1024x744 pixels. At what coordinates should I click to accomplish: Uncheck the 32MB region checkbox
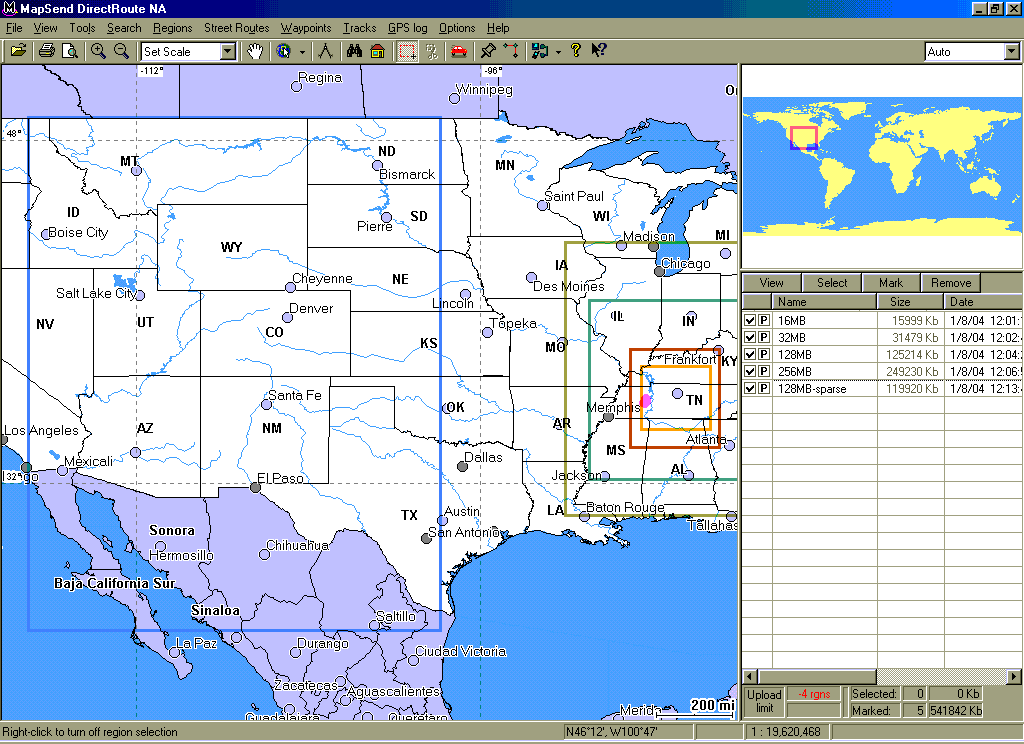click(x=750, y=338)
